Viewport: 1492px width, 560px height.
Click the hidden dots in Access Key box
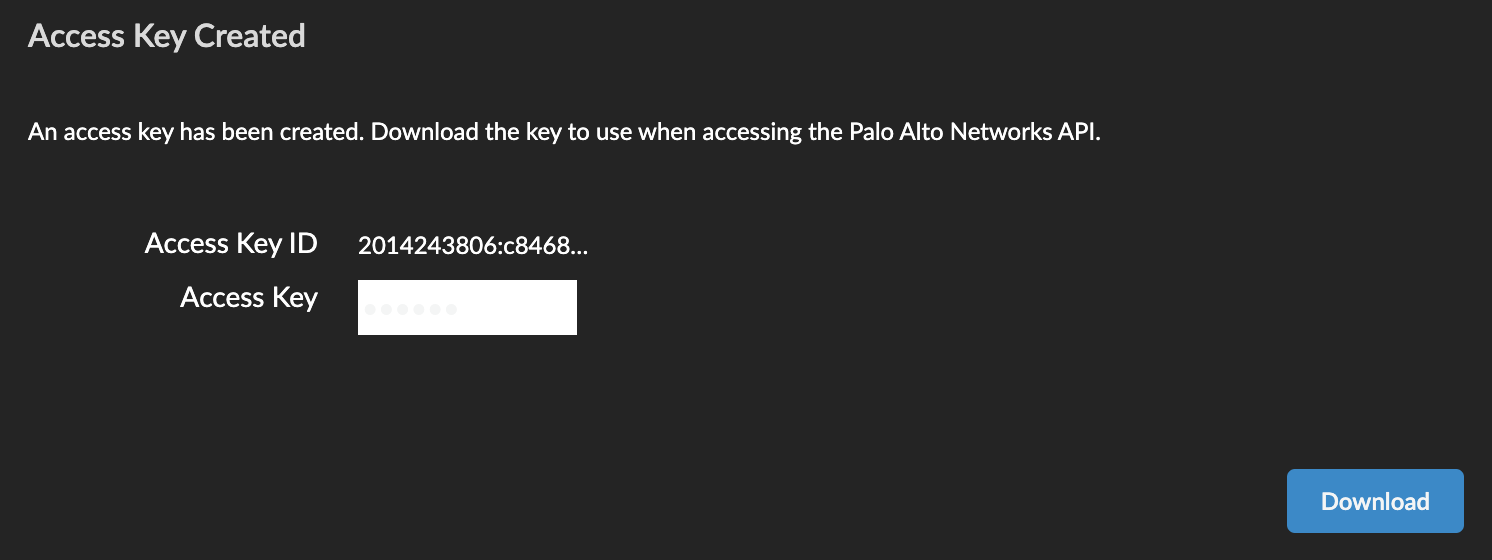pos(411,310)
